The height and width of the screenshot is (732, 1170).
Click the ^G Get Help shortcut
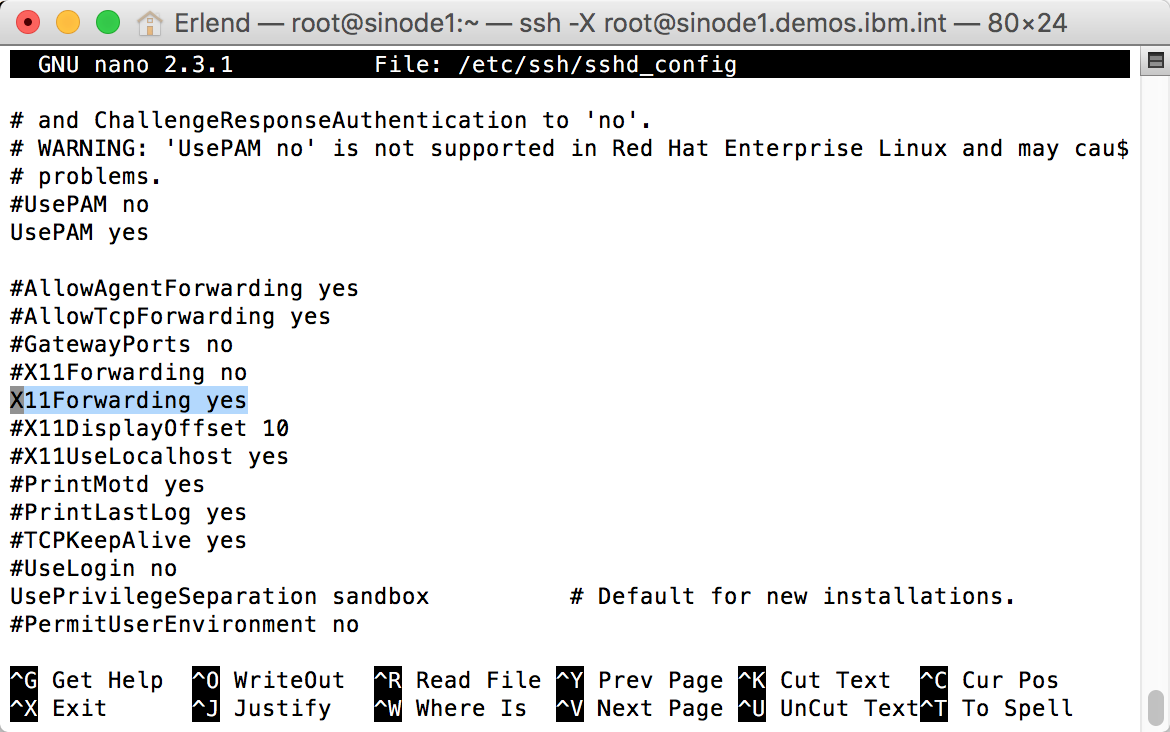[x=87, y=680]
